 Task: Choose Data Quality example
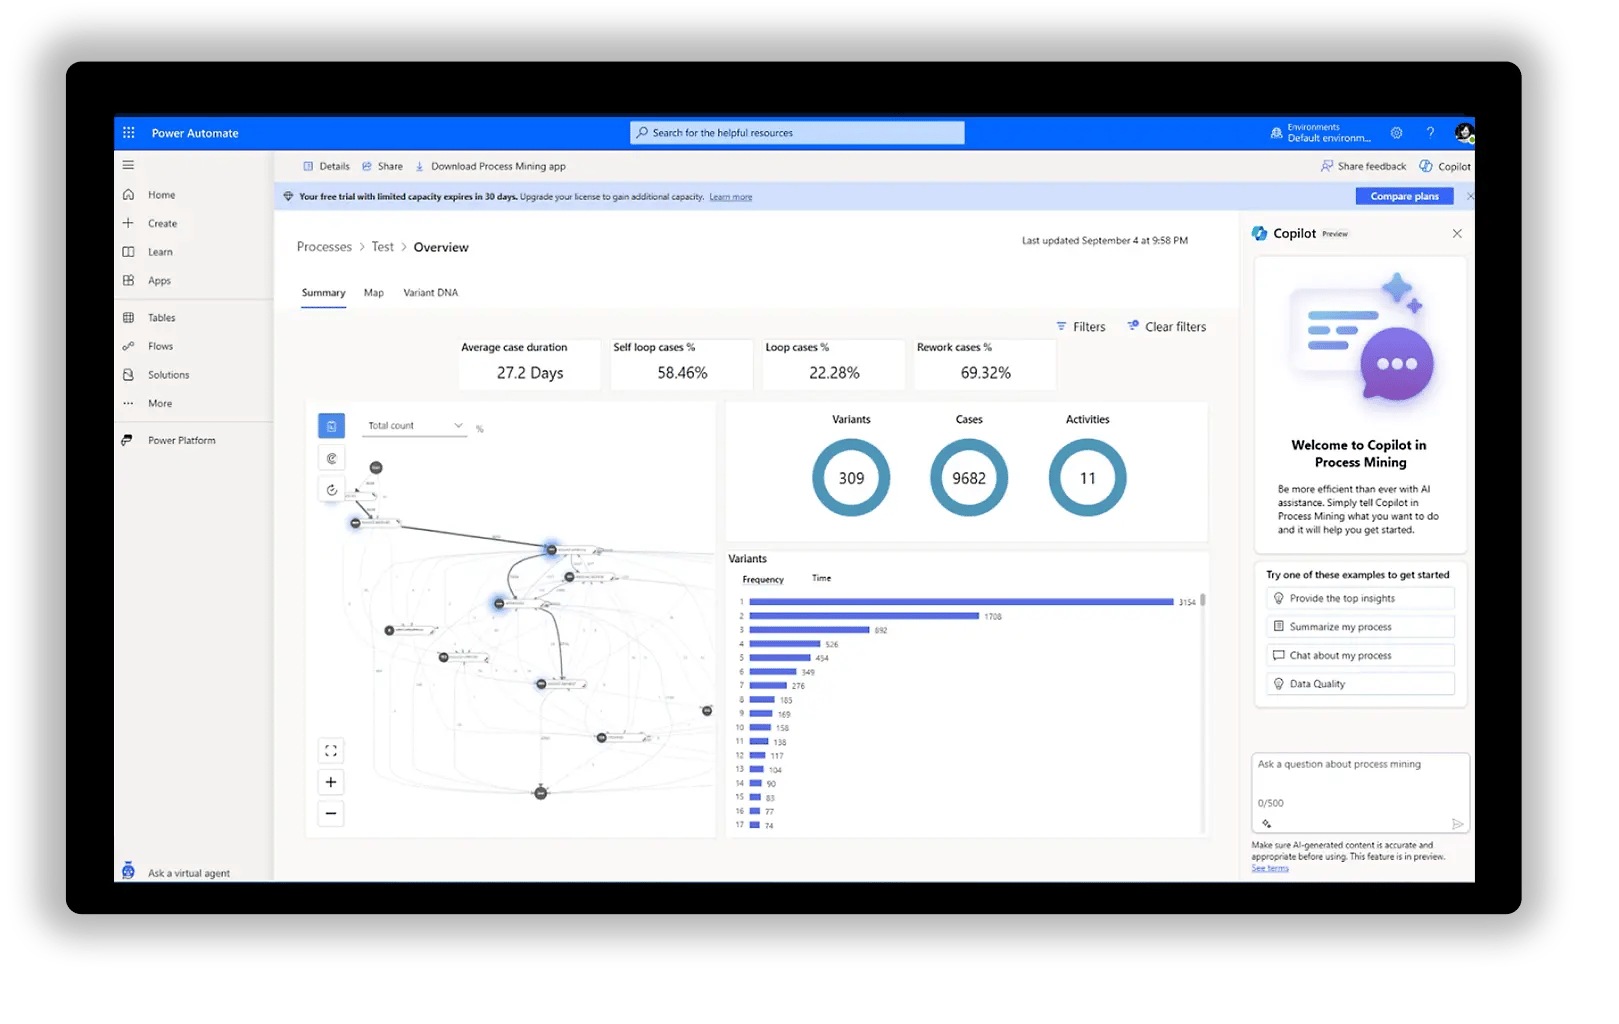click(1360, 684)
